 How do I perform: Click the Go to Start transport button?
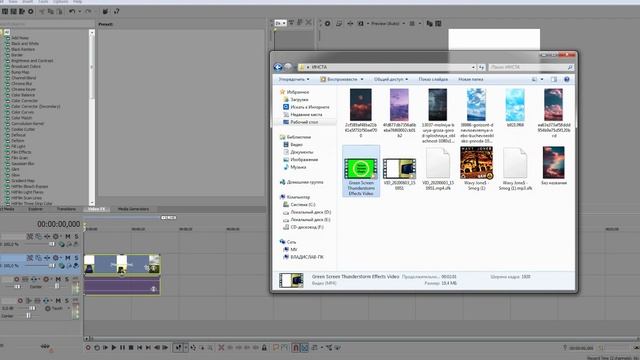(x=140, y=348)
